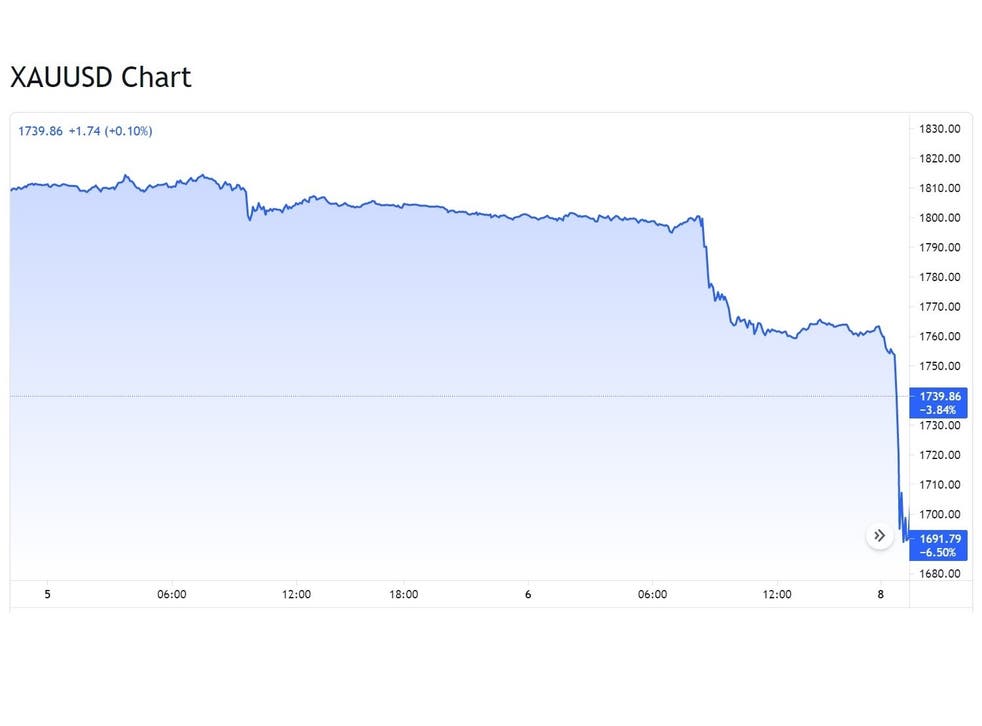The width and height of the screenshot is (982, 726).
Task: Click the 1739.86 +1.74 (+0.10%) legend text
Action: (x=85, y=131)
